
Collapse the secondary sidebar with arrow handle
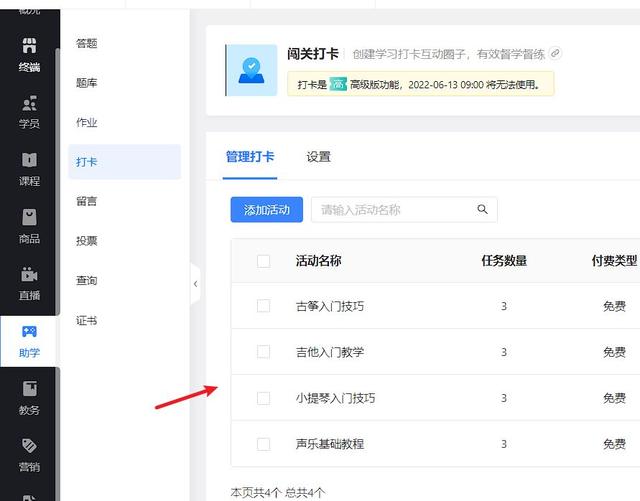point(195,284)
